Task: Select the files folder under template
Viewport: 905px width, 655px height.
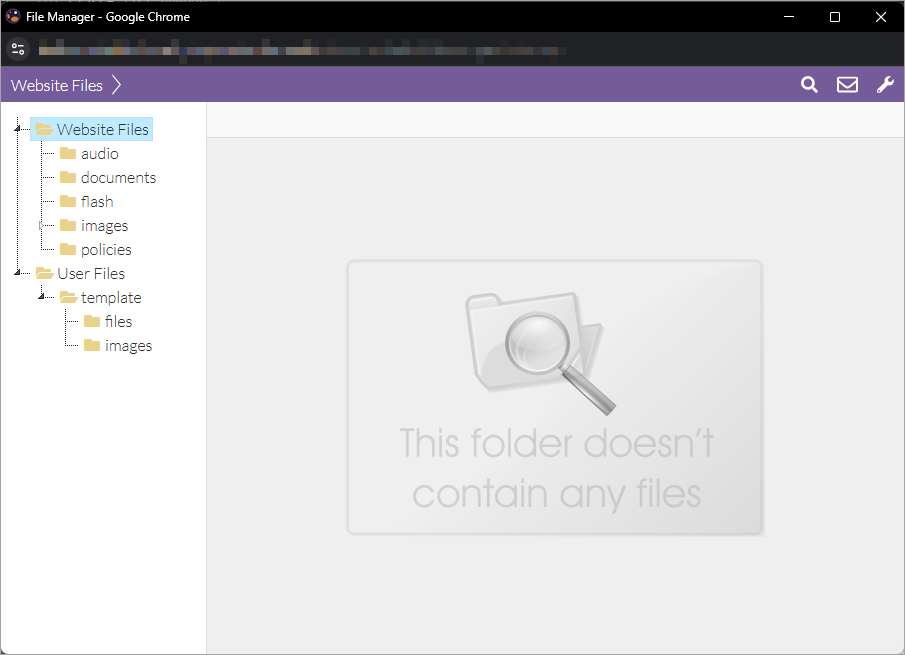Action: click(x=118, y=321)
